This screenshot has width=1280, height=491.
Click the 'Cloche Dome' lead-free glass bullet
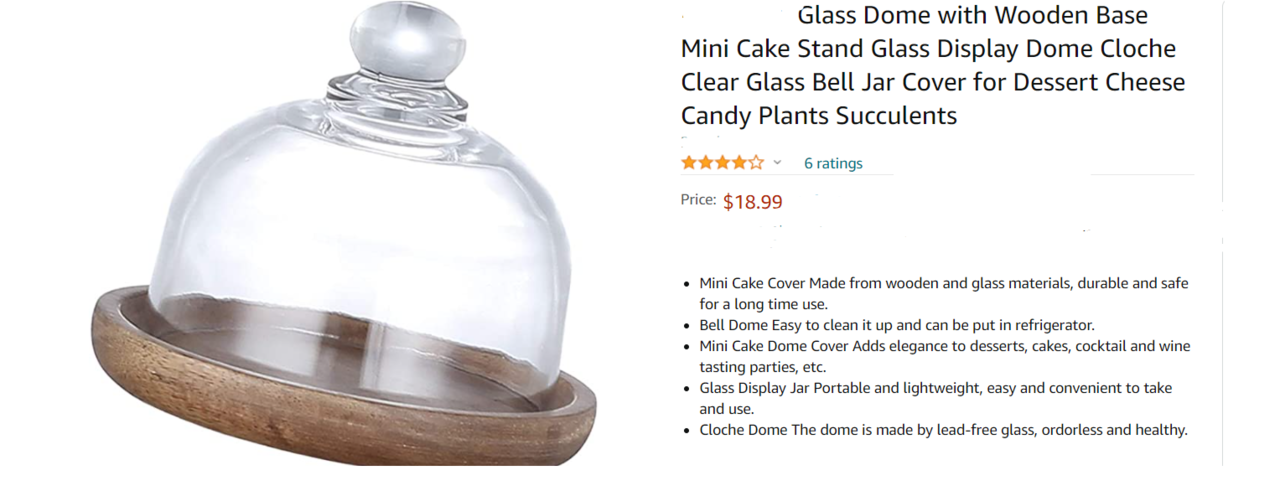(x=943, y=430)
